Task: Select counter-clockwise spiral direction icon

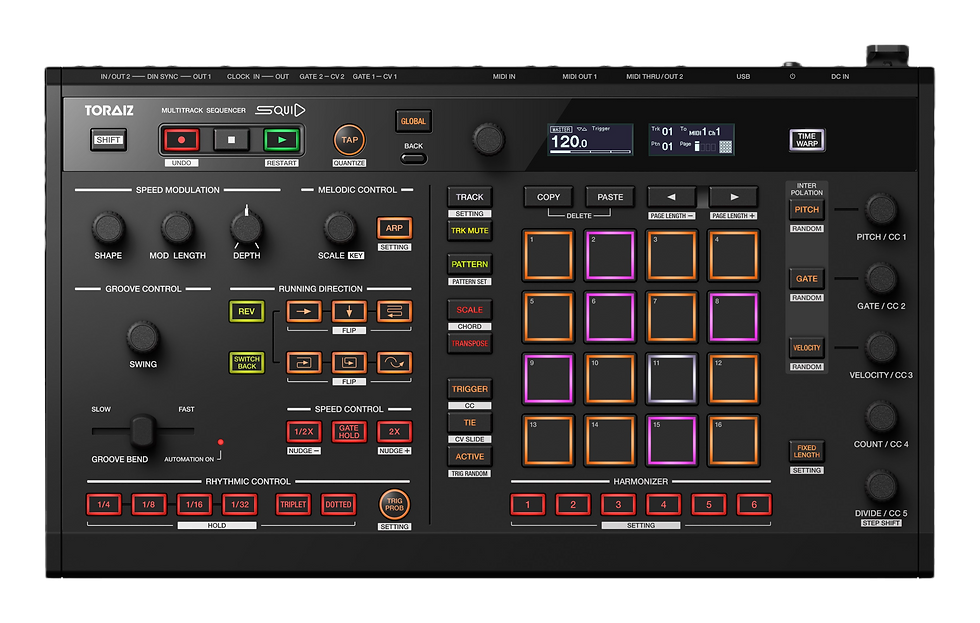Action: (349, 362)
